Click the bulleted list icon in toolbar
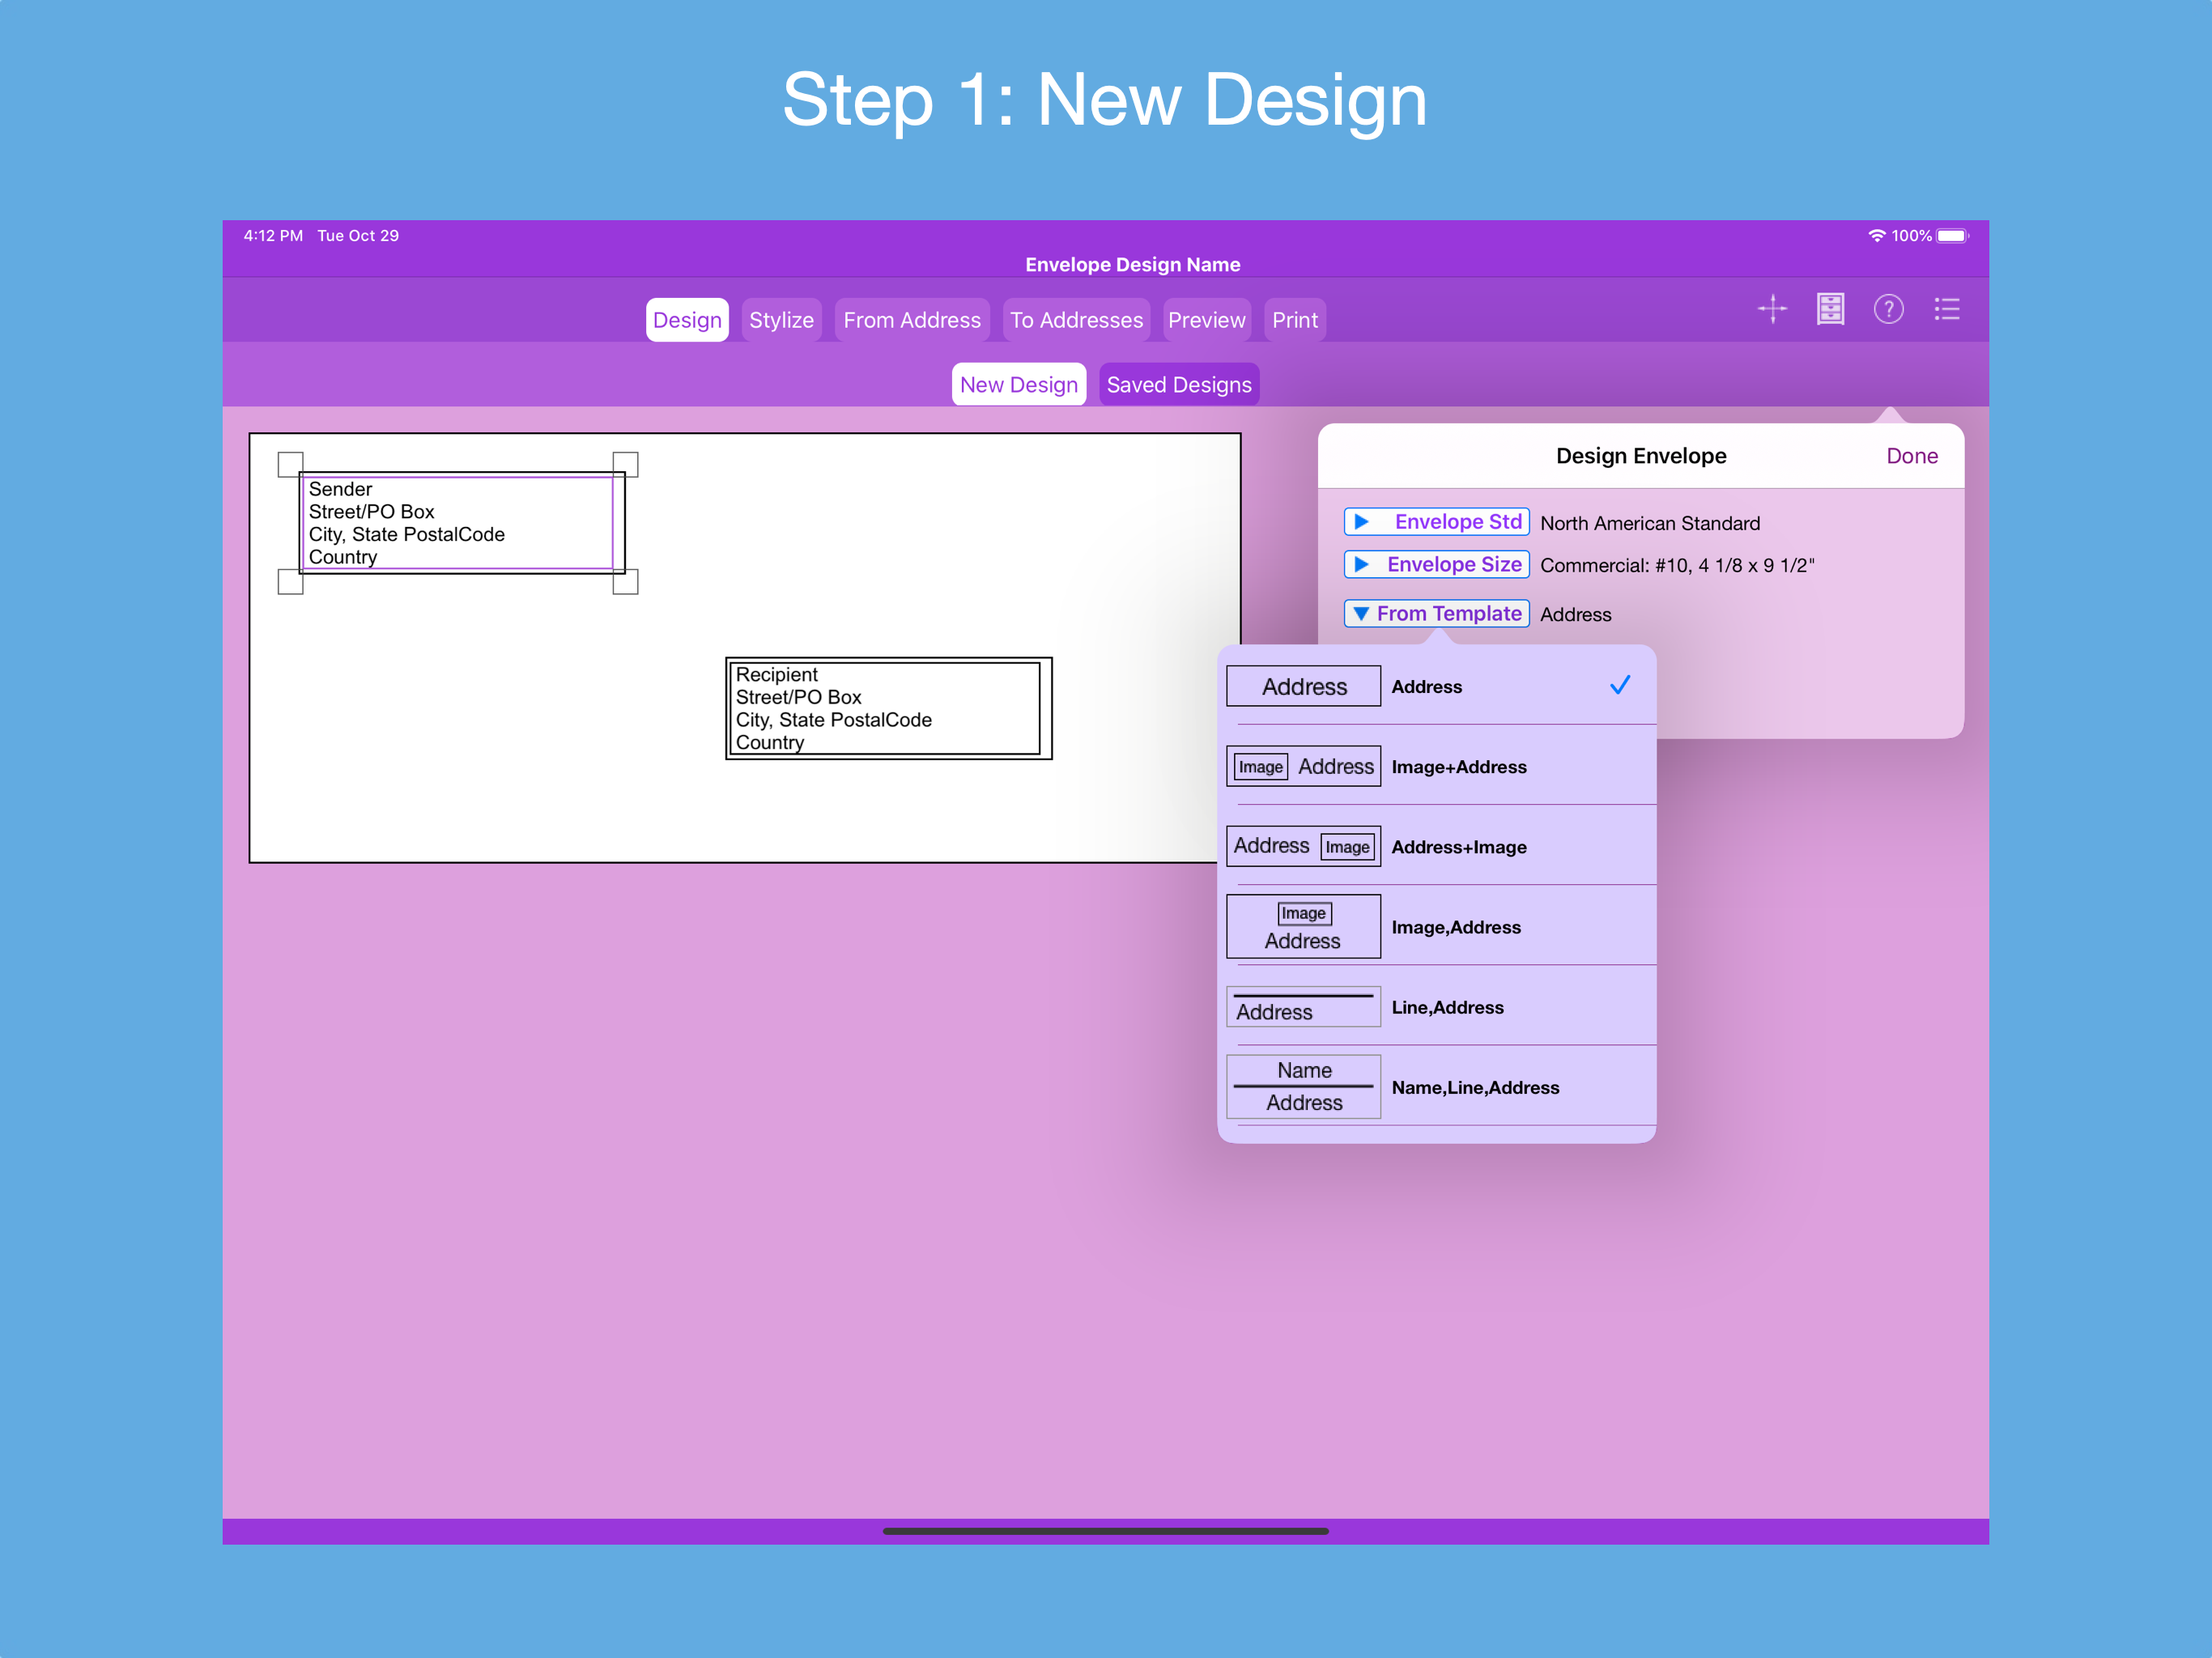The width and height of the screenshot is (2212, 1658). [1947, 309]
